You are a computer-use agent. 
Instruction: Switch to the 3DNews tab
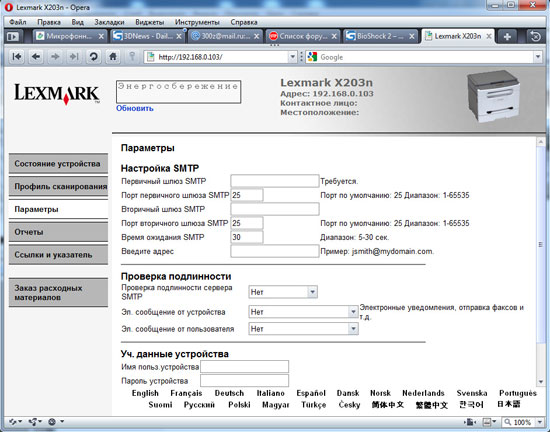147,36
